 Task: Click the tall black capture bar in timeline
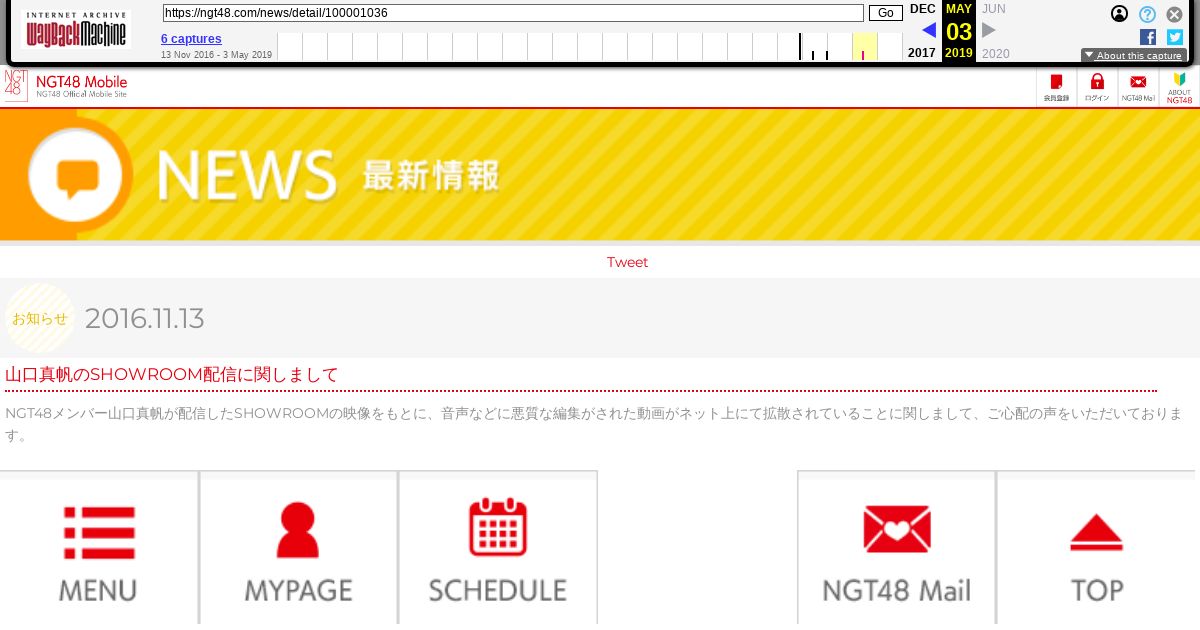pyautogui.click(x=800, y=47)
